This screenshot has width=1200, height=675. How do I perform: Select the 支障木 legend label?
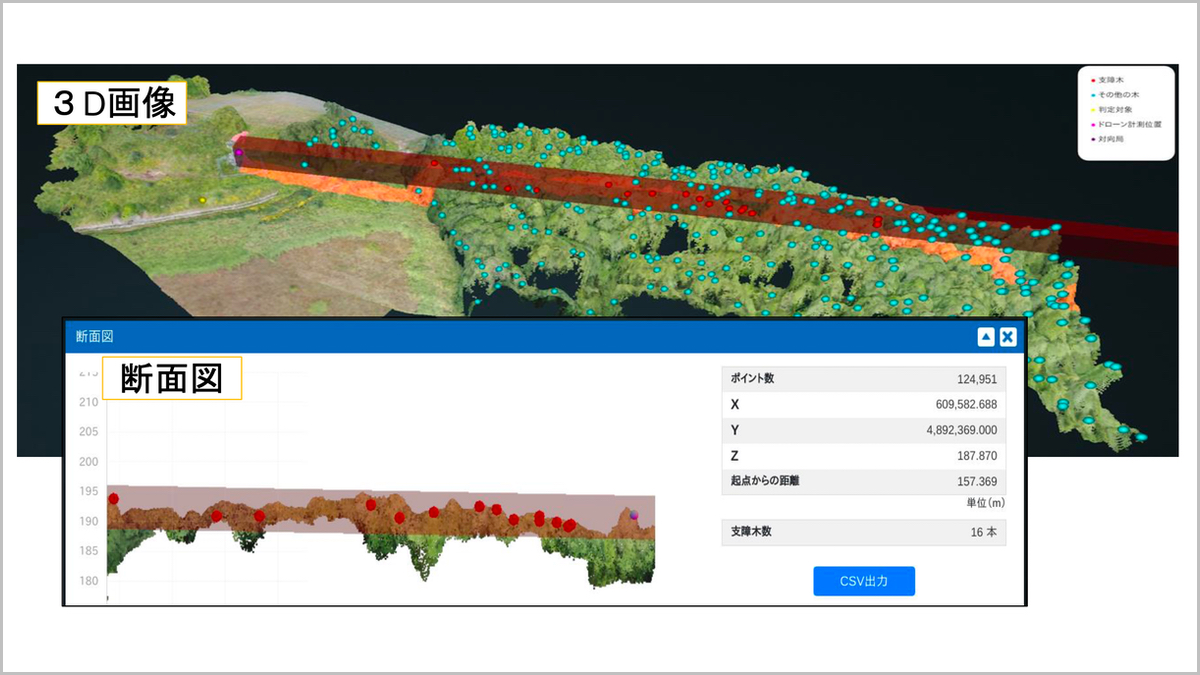tap(1111, 79)
